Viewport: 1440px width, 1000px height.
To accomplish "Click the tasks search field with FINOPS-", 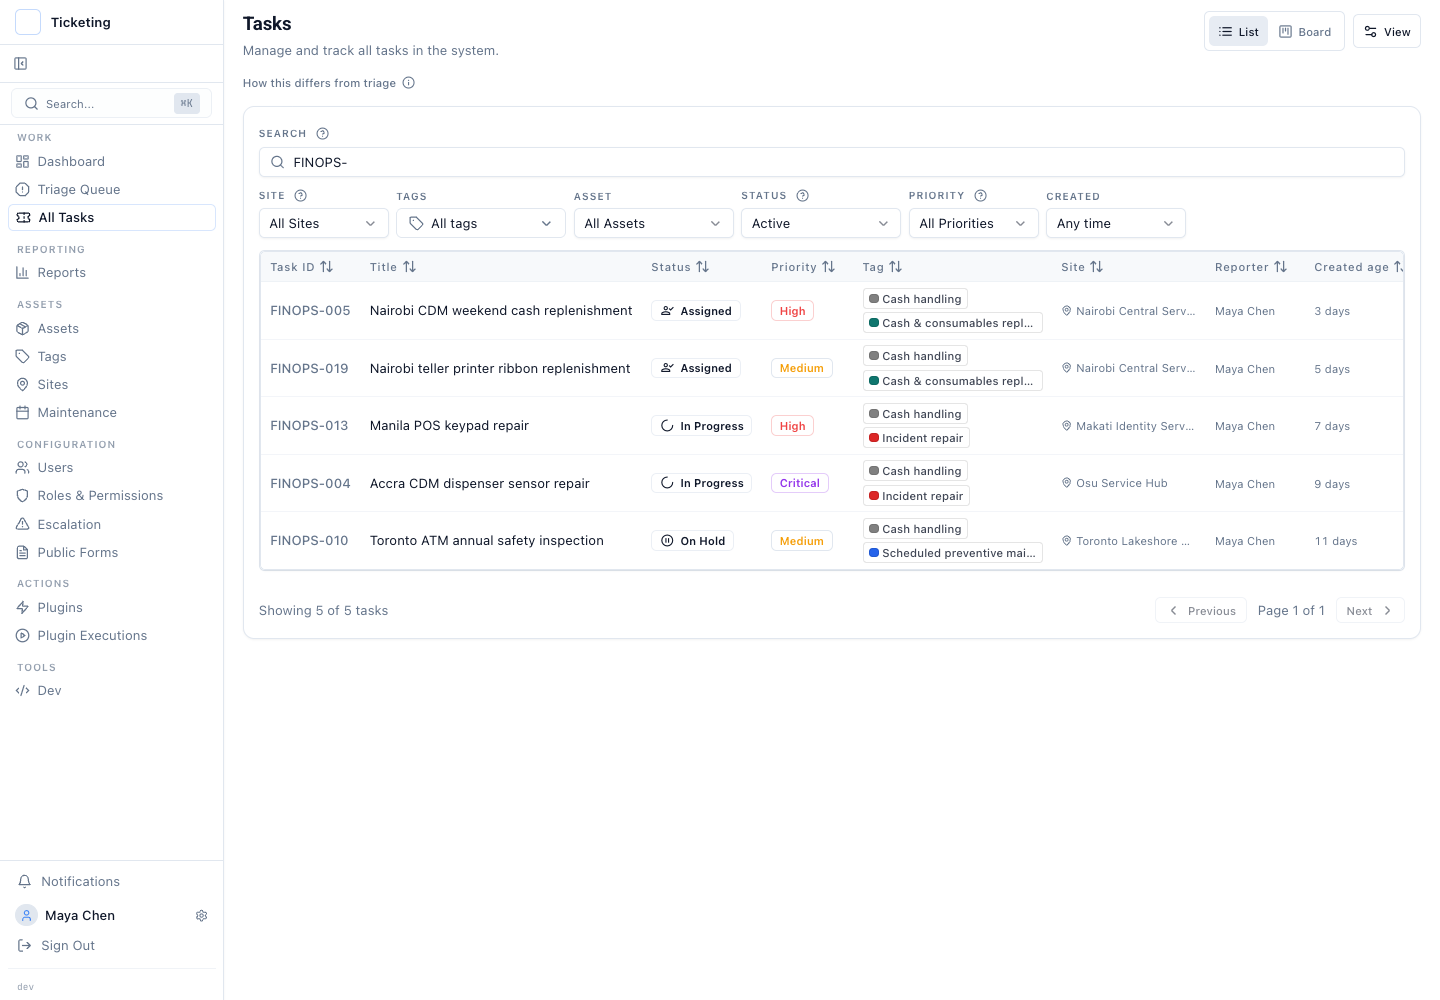I will tap(832, 163).
